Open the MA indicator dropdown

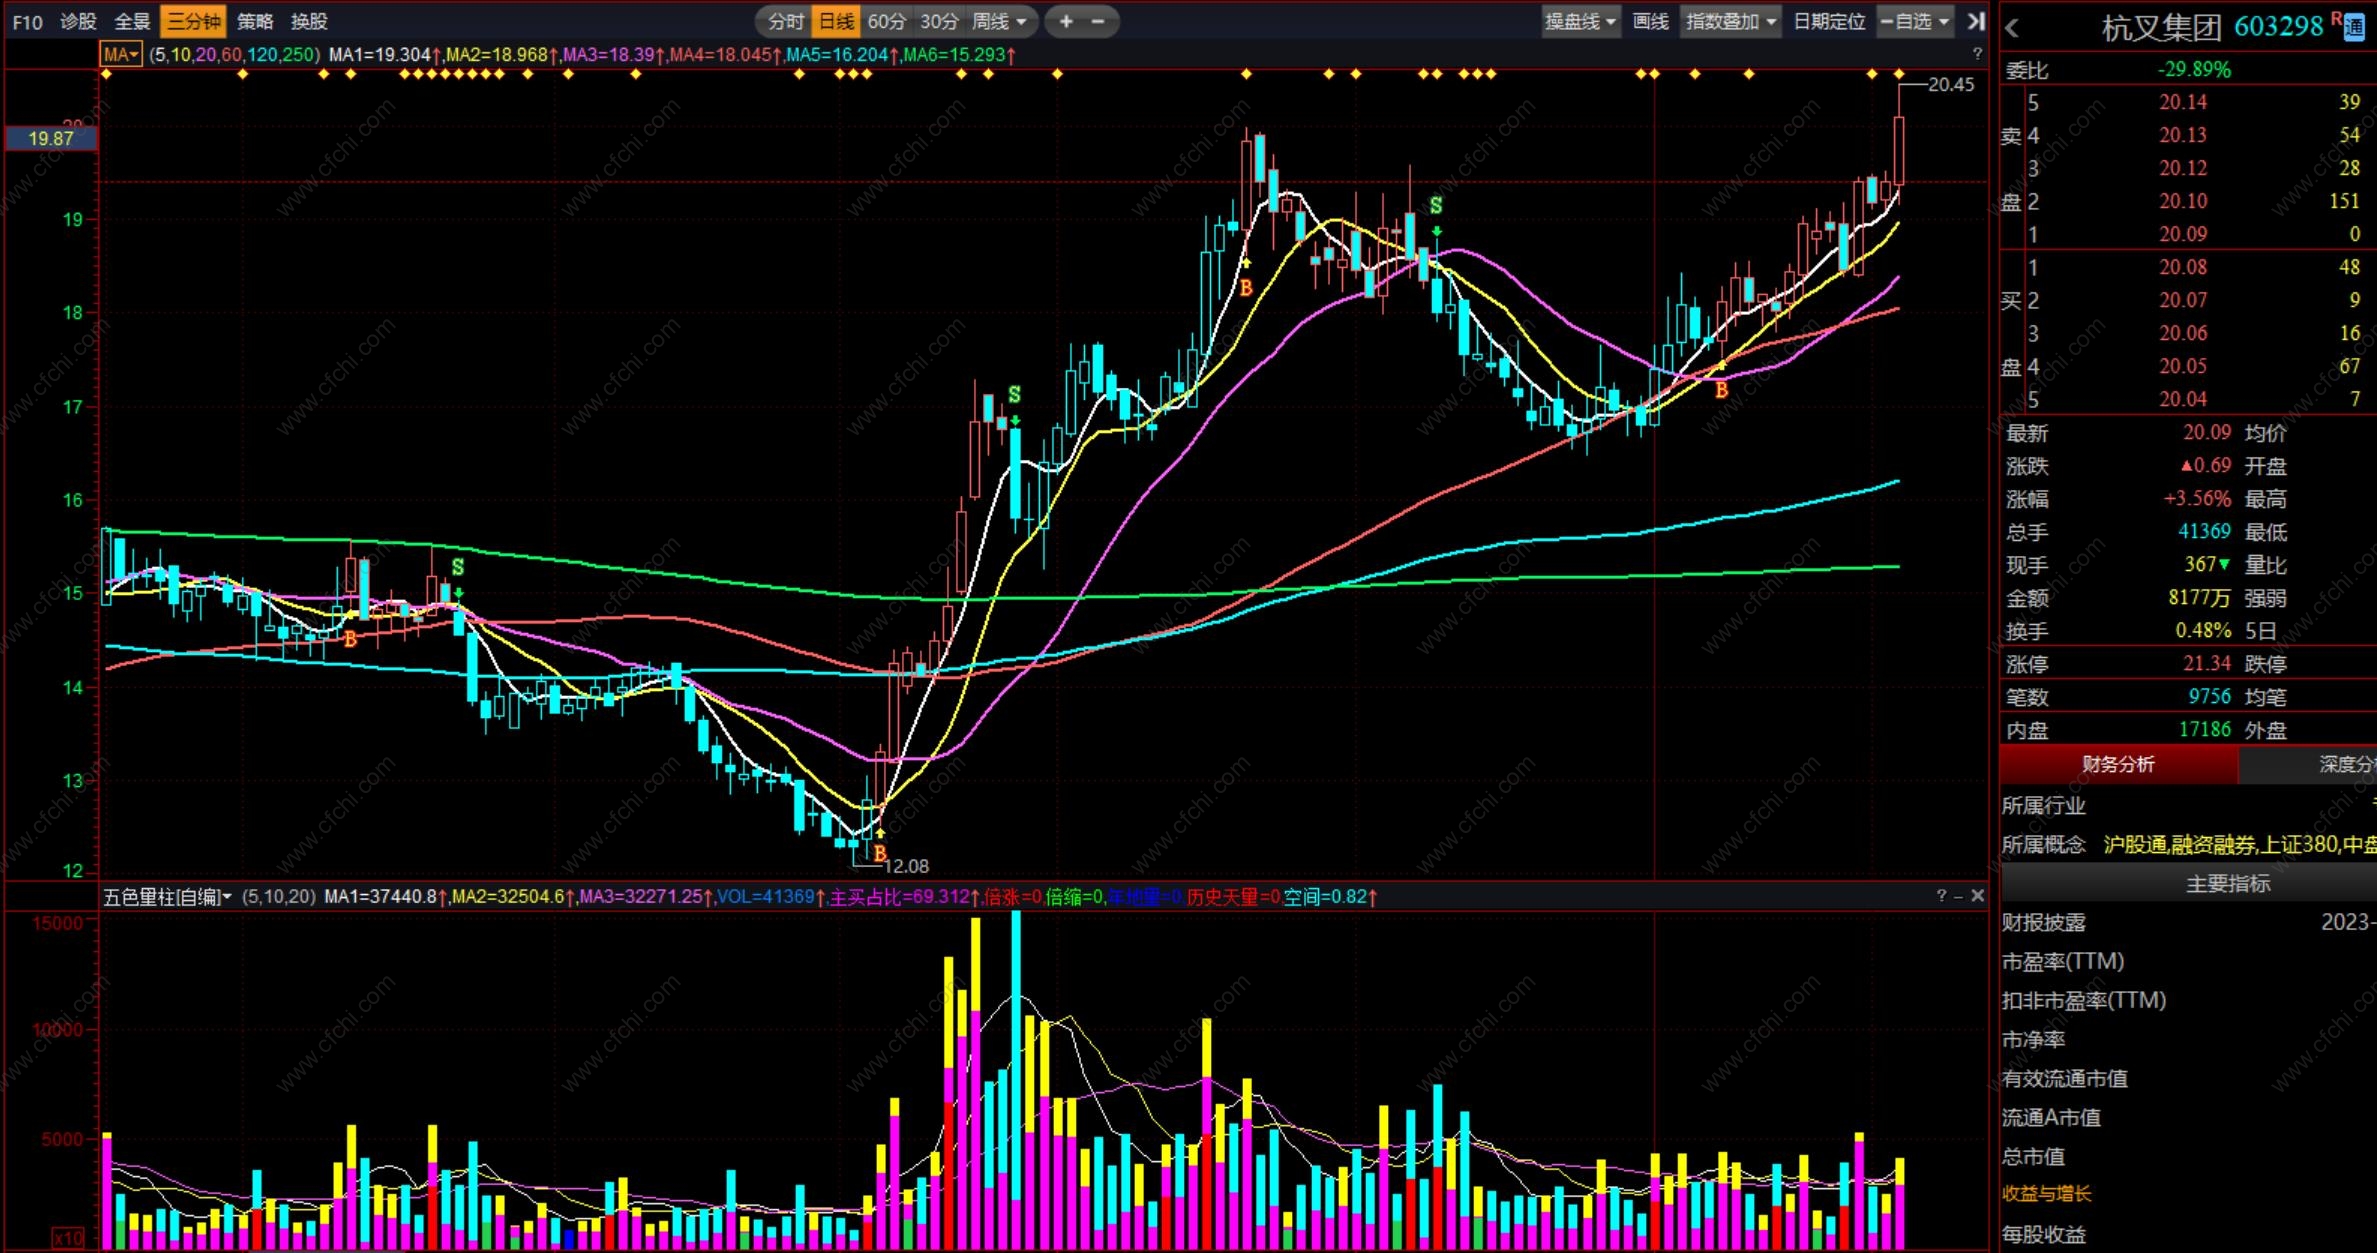(x=121, y=54)
